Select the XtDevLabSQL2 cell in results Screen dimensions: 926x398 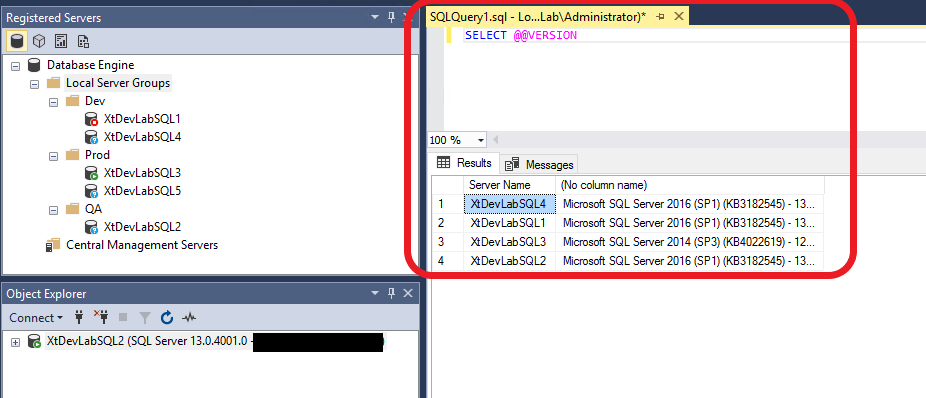pyautogui.click(x=509, y=260)
